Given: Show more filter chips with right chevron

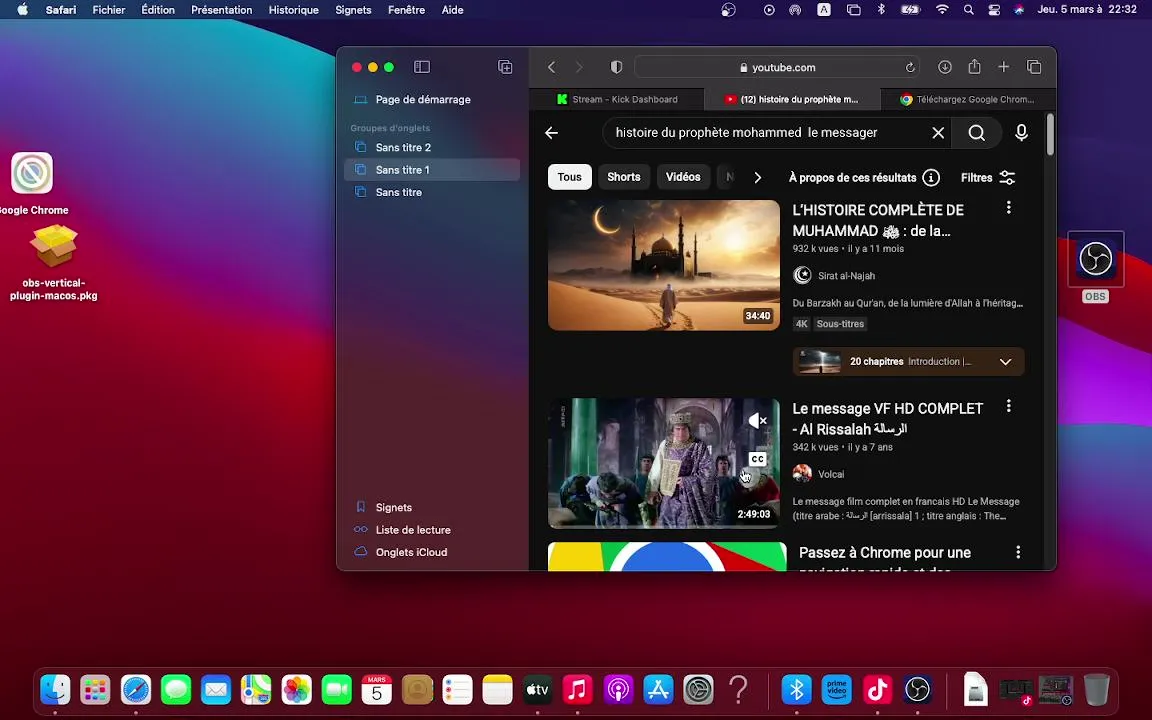Looking at the screenshot, I should point(757,177).
